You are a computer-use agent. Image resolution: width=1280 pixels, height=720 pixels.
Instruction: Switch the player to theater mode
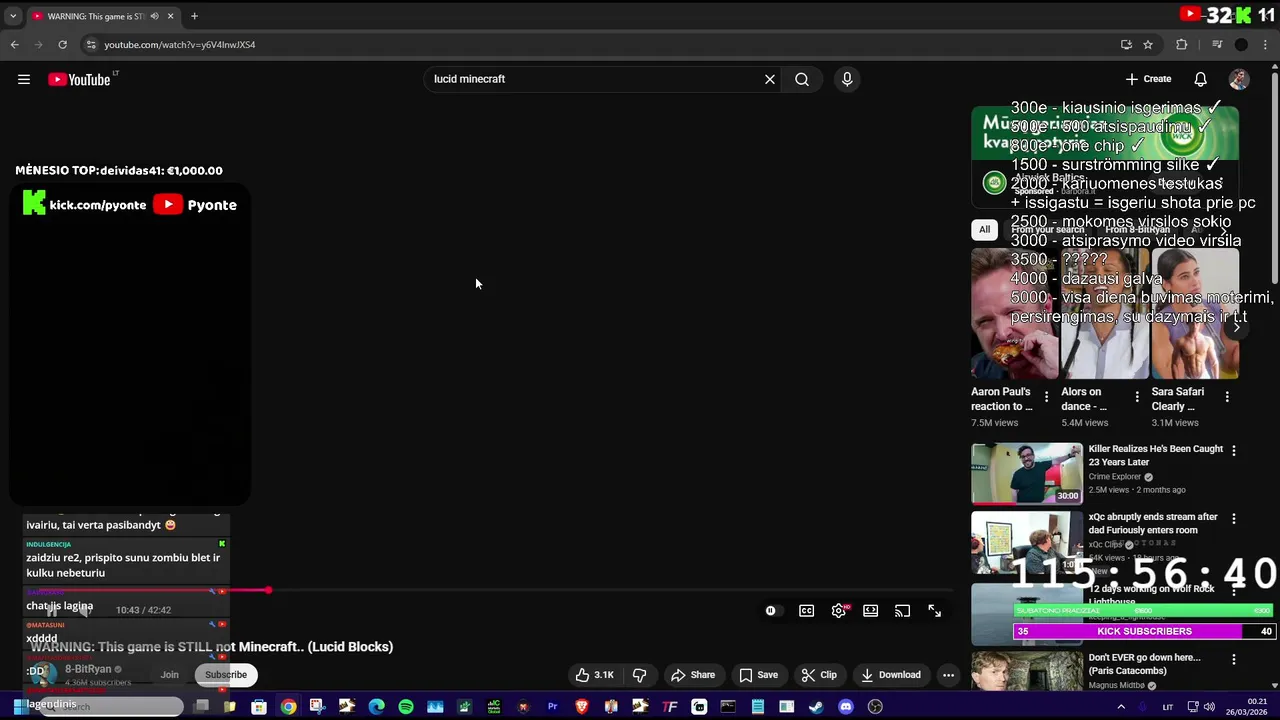tap(871, 610)
